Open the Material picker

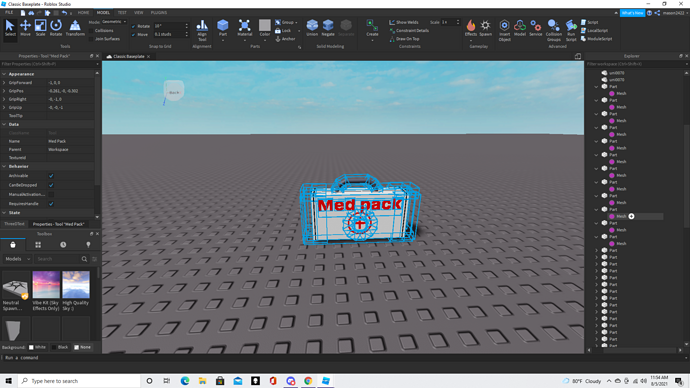coord(244,28)
